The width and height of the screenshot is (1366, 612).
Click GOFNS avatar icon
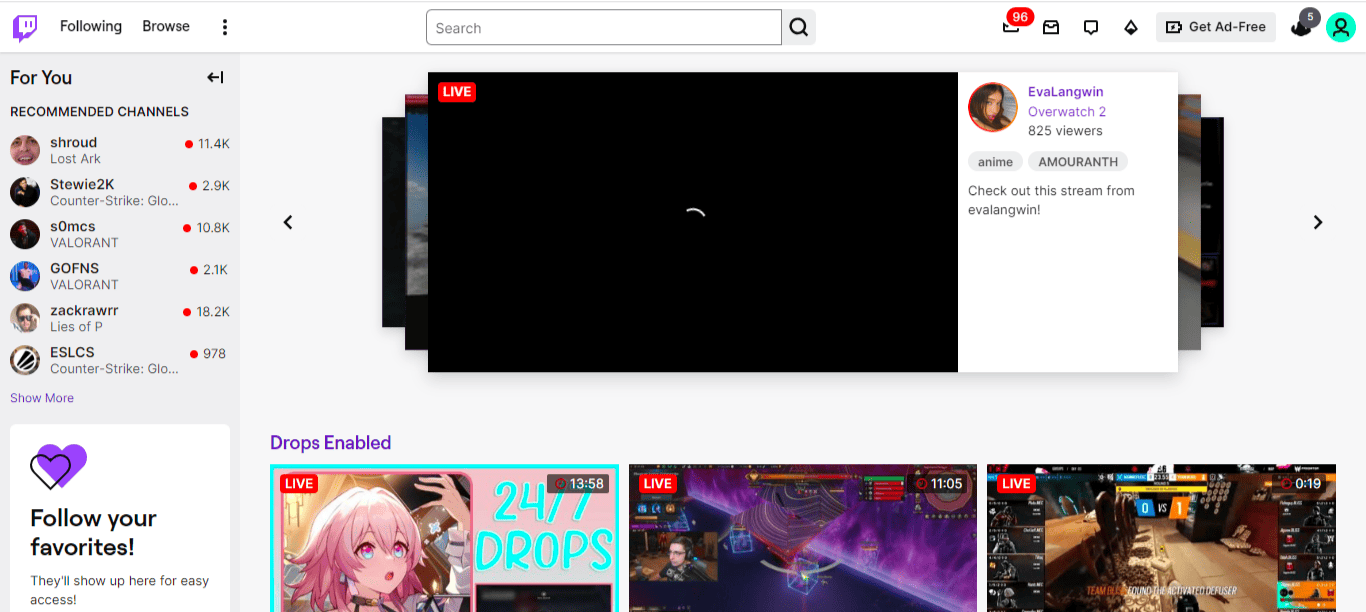(x=25, y=276)
